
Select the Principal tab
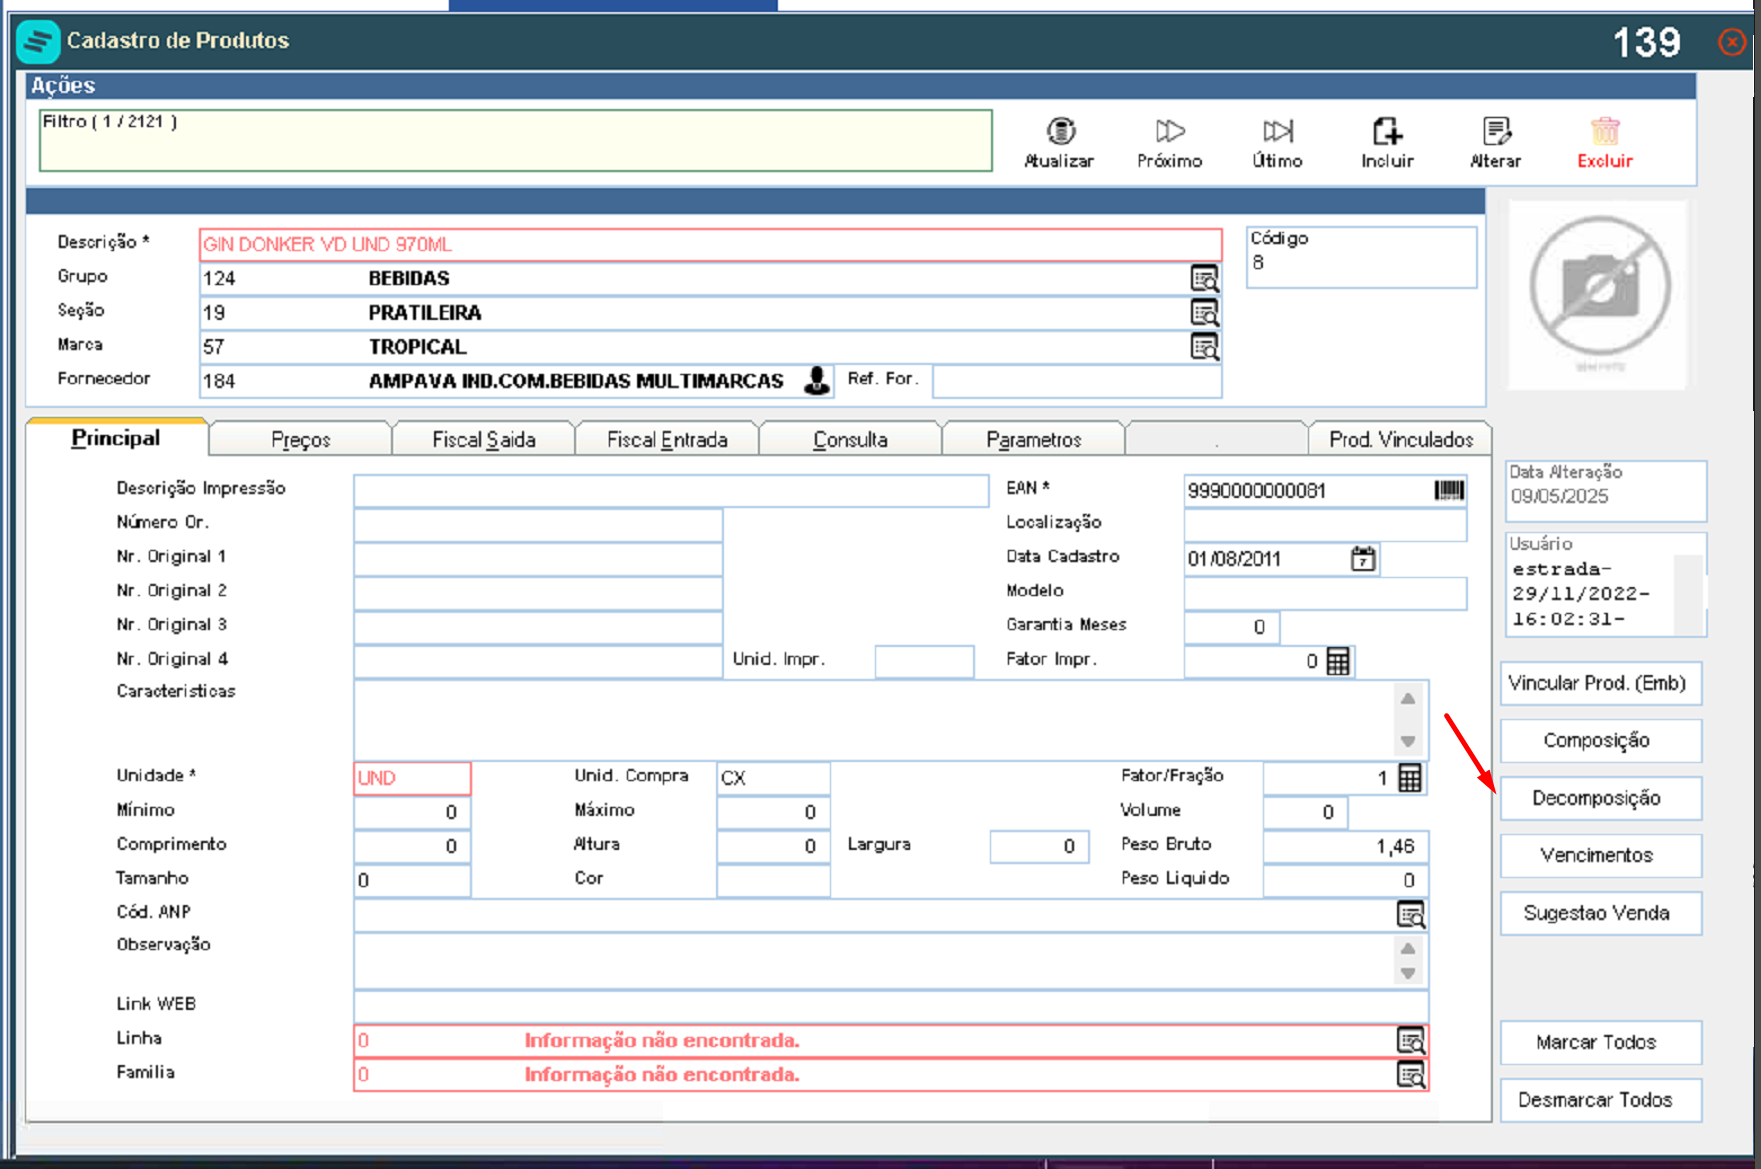(116, 438)
